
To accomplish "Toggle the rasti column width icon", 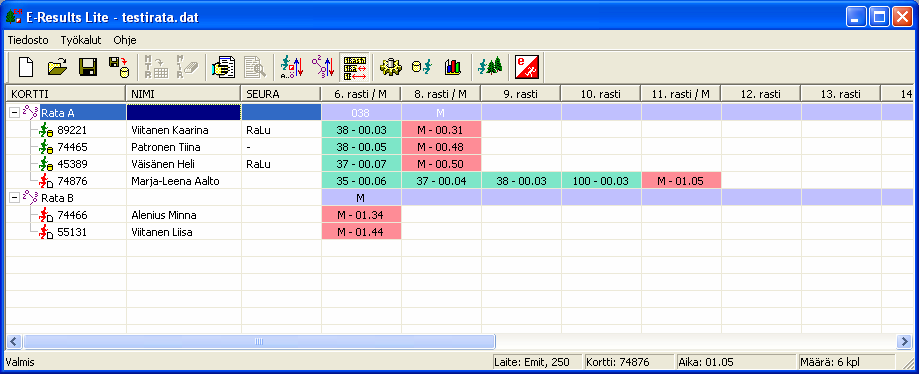I will click(355, 67).
